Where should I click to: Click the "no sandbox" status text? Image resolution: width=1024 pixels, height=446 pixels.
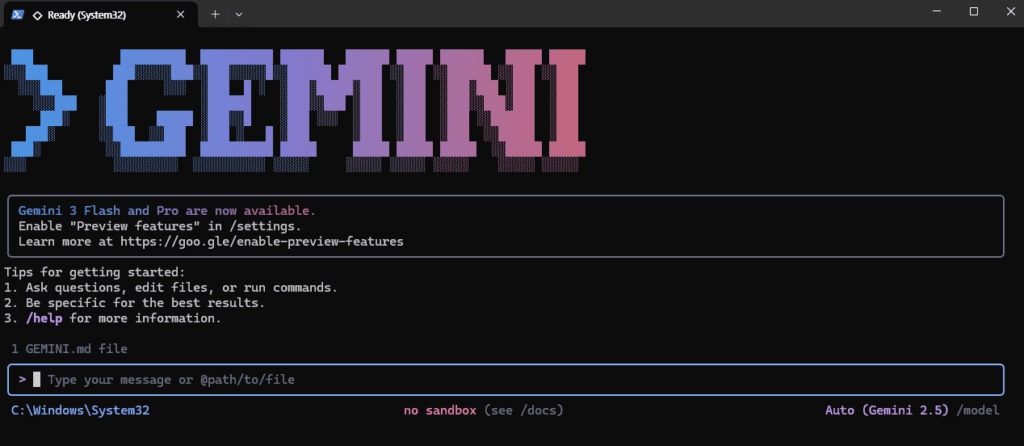440,411
